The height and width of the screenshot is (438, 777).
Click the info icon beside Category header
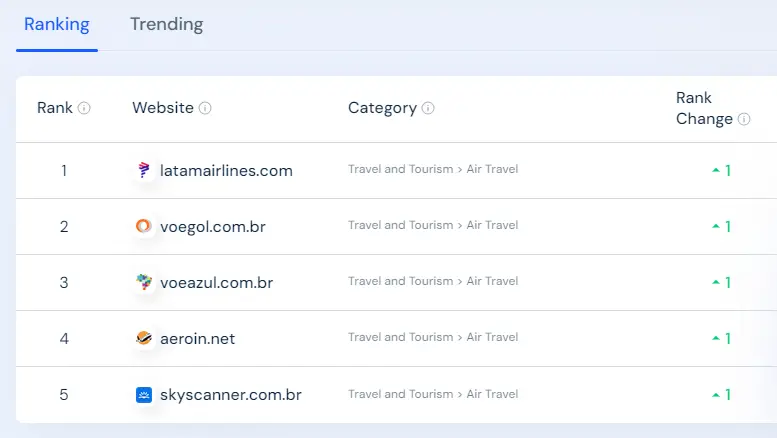coord(428,108)
